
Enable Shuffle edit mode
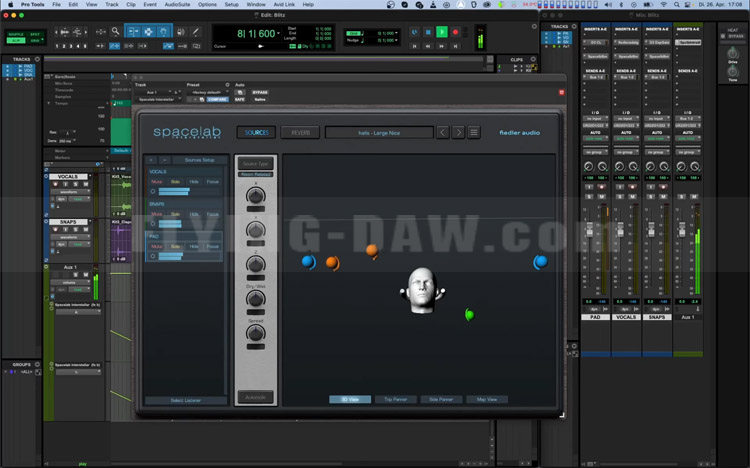click(x=16, y=34)
